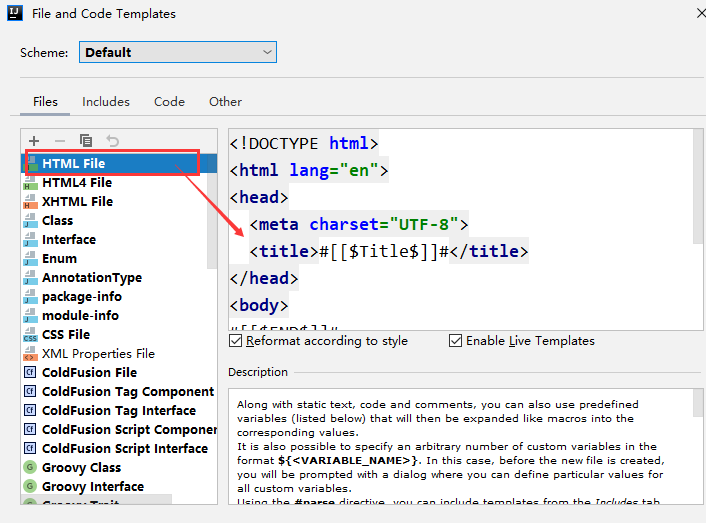Viewport: 706px width, 523px height.
Task: Click the package-info template icon
Action: coord(30,297)
